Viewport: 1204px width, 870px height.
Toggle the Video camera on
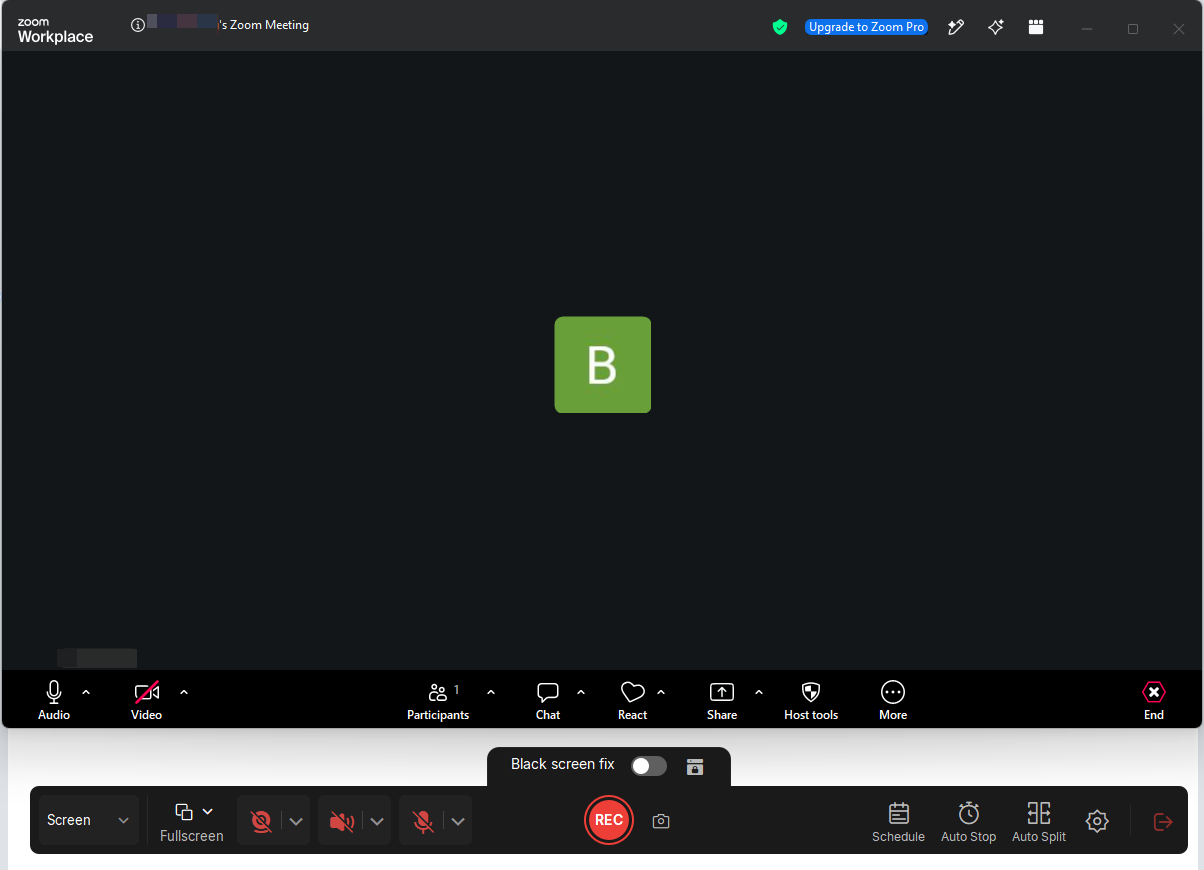pos(147,700)
